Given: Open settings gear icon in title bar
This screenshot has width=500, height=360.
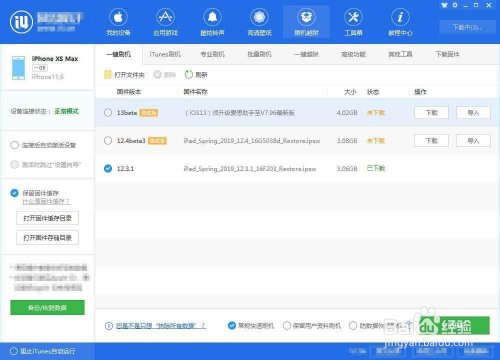Looking at the screenshot, I should (x=455, y=5).
